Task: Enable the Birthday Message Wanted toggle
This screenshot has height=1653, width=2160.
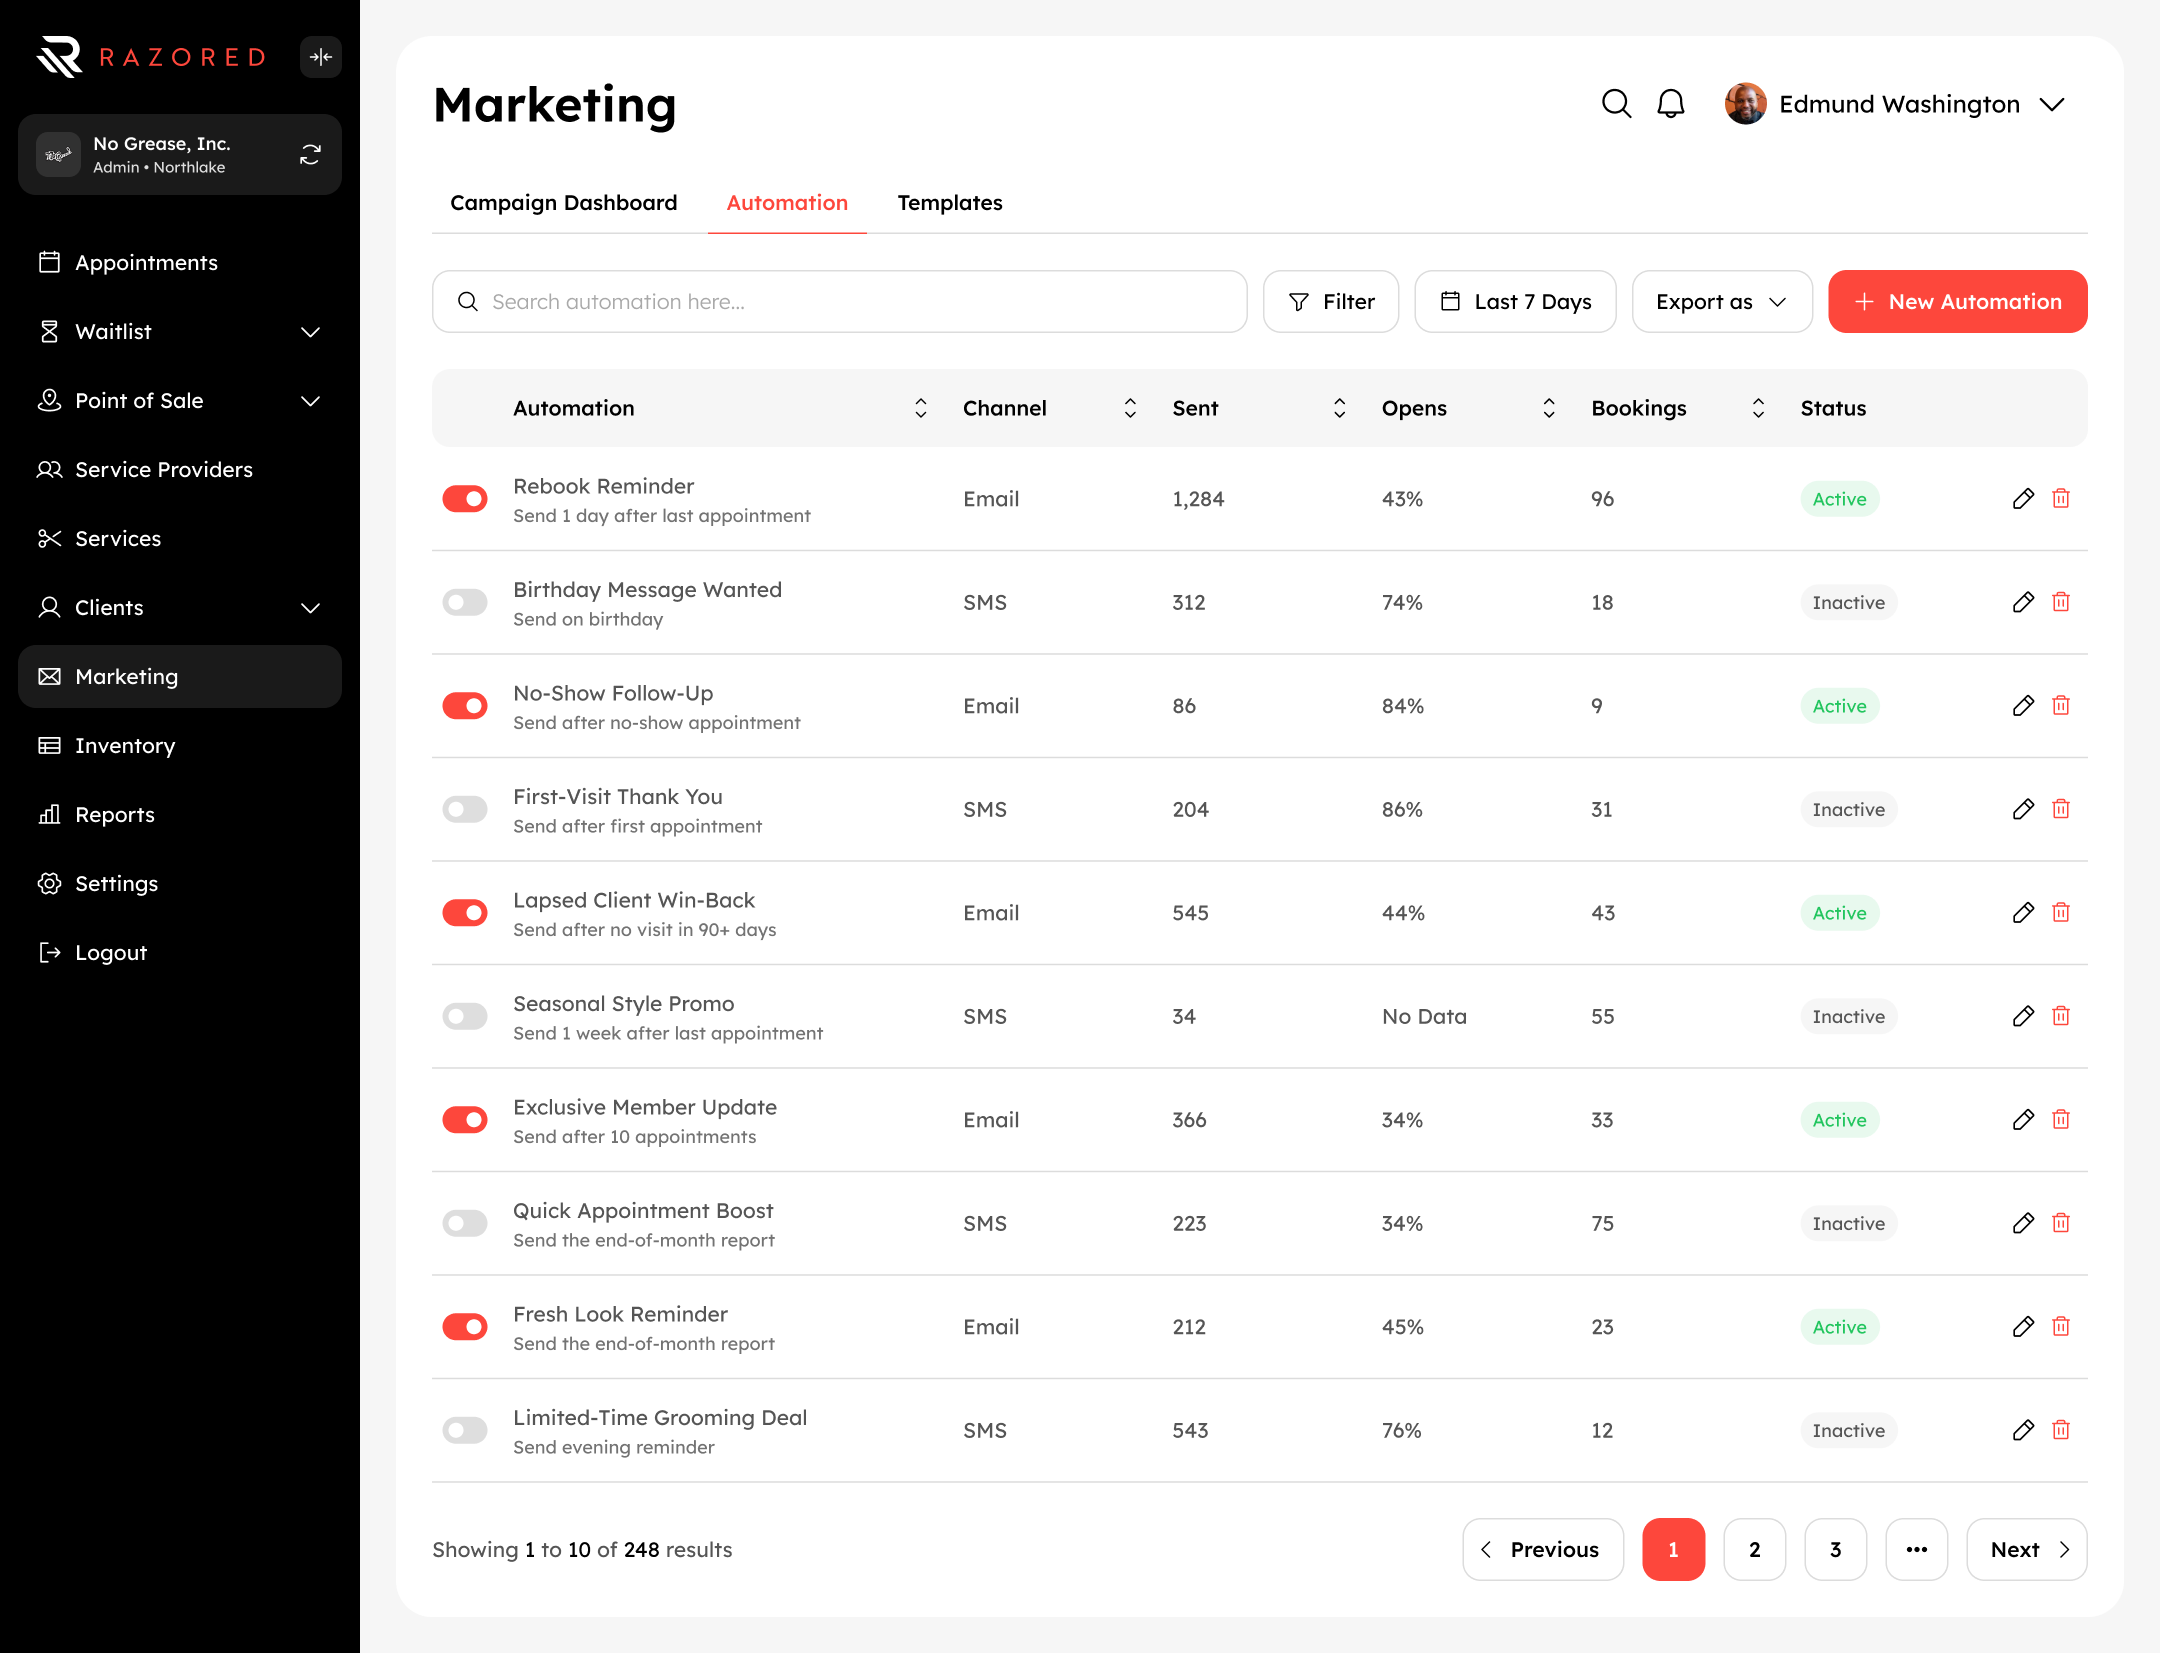Action: pos(465,602)
